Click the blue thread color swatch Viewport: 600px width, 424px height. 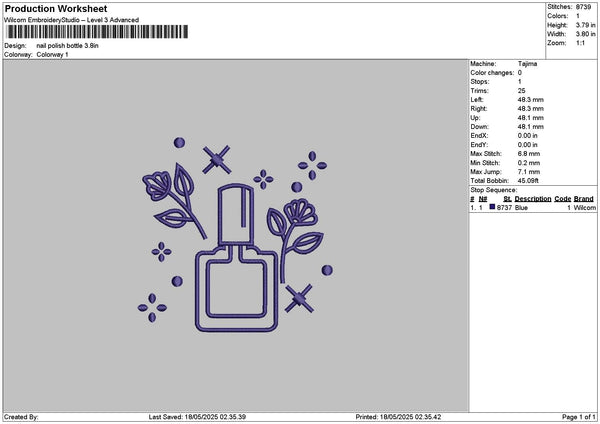pos(493,208)
